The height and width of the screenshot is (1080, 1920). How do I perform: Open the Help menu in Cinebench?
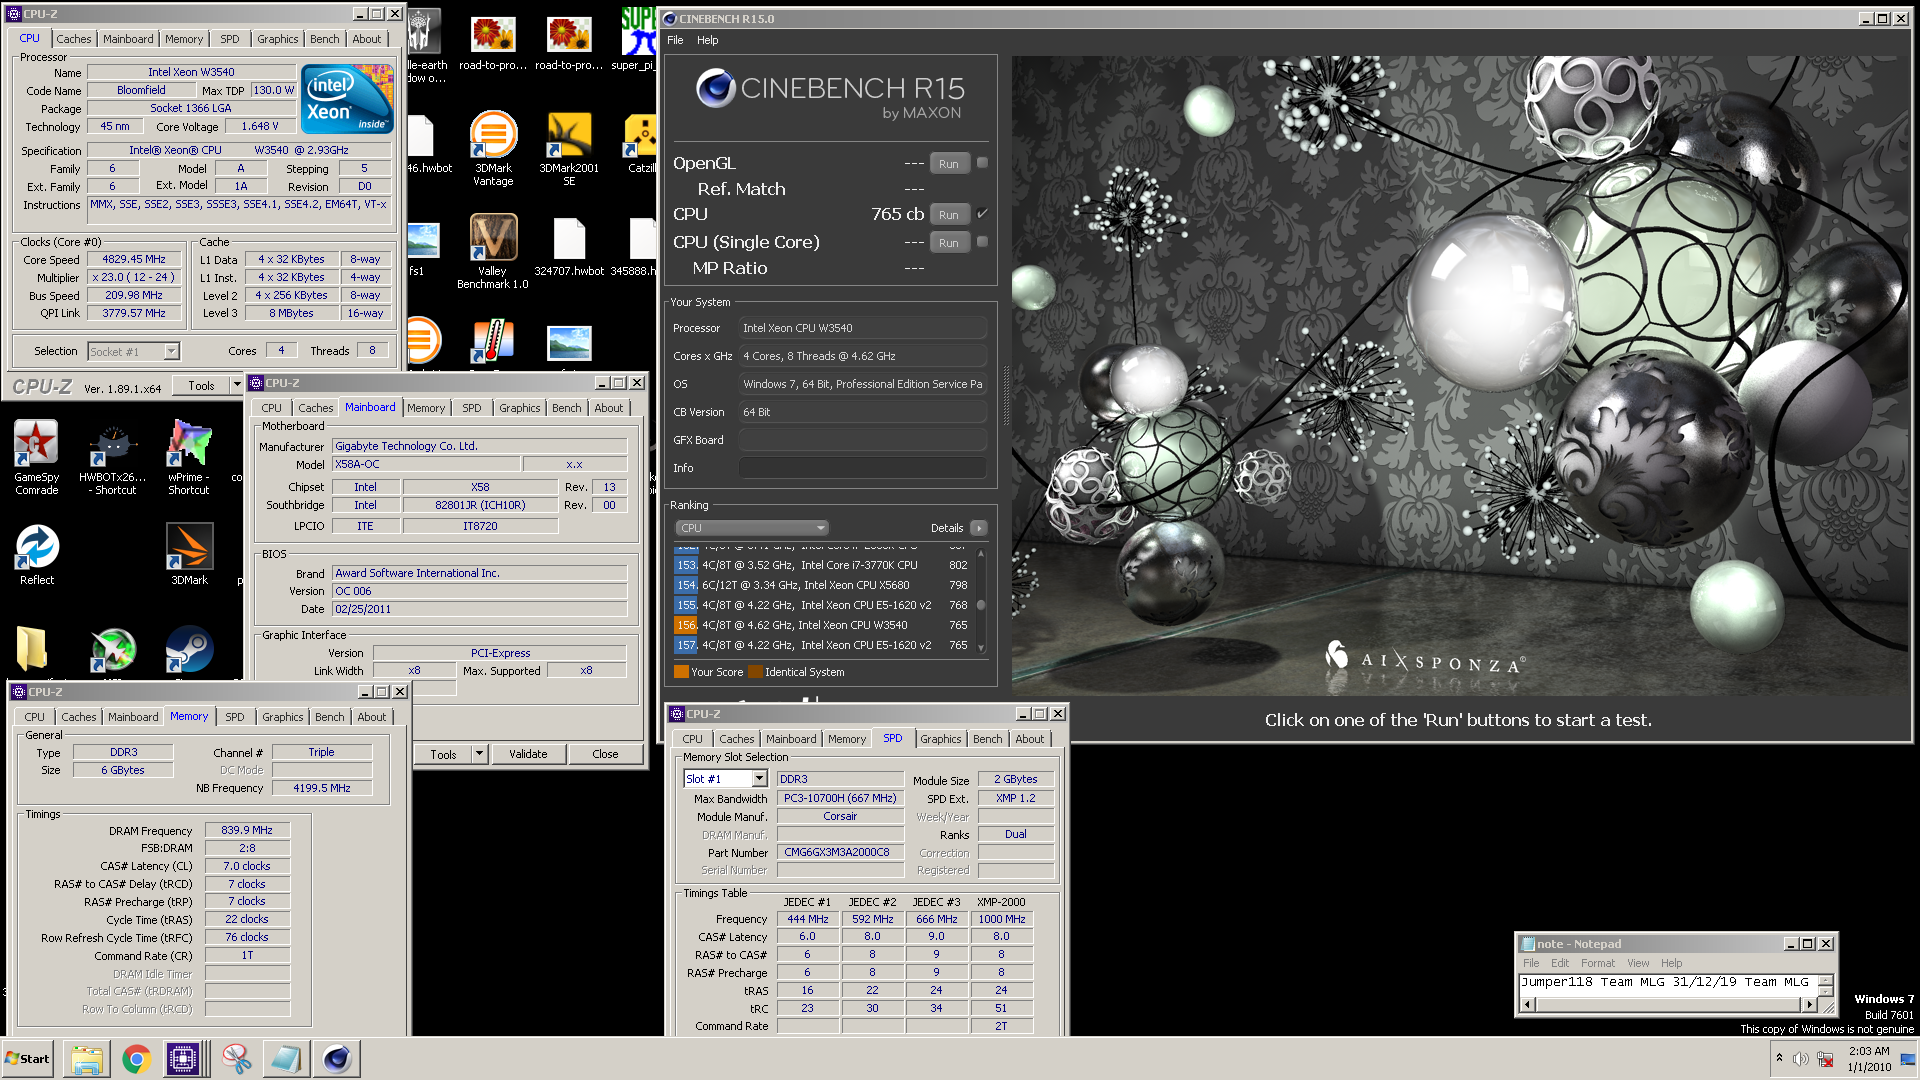[708, 40]
